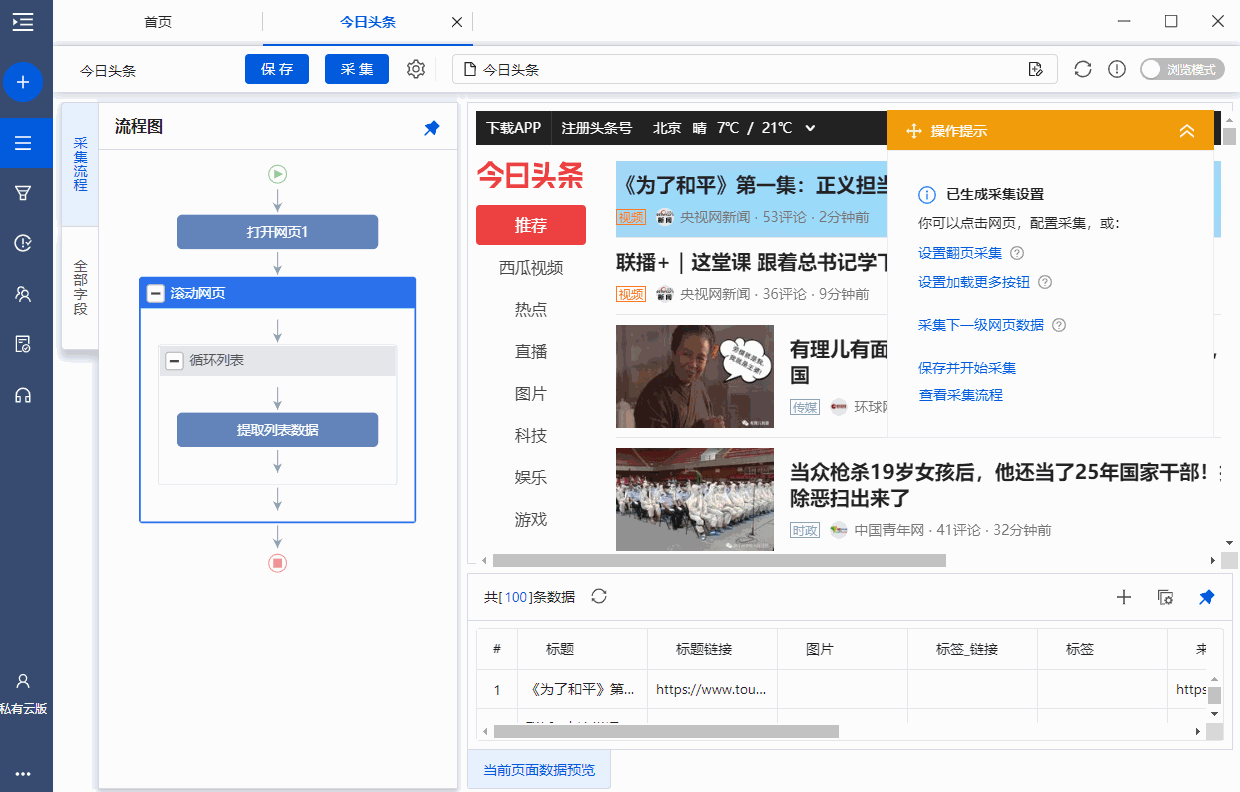
Task: Click the data table horizontal scrollbar
Action: [x=666, y=732]
